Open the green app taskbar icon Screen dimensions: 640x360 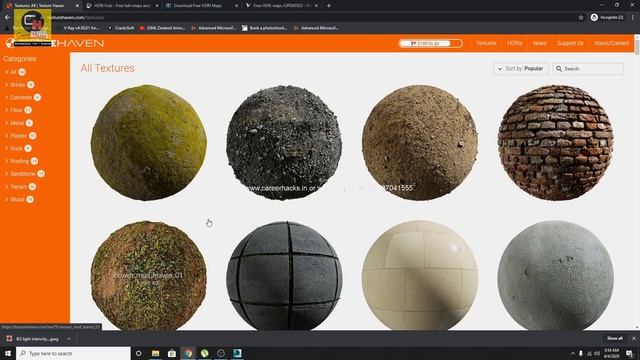204,353
